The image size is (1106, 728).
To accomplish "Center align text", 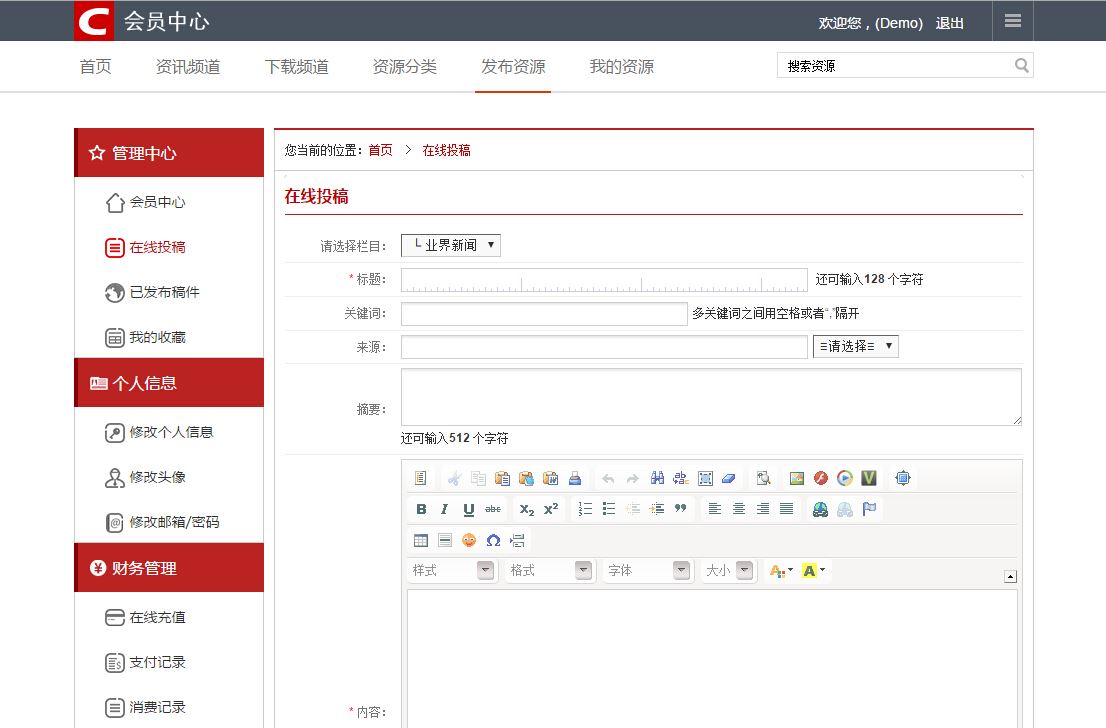I will (x=739, y=509).
